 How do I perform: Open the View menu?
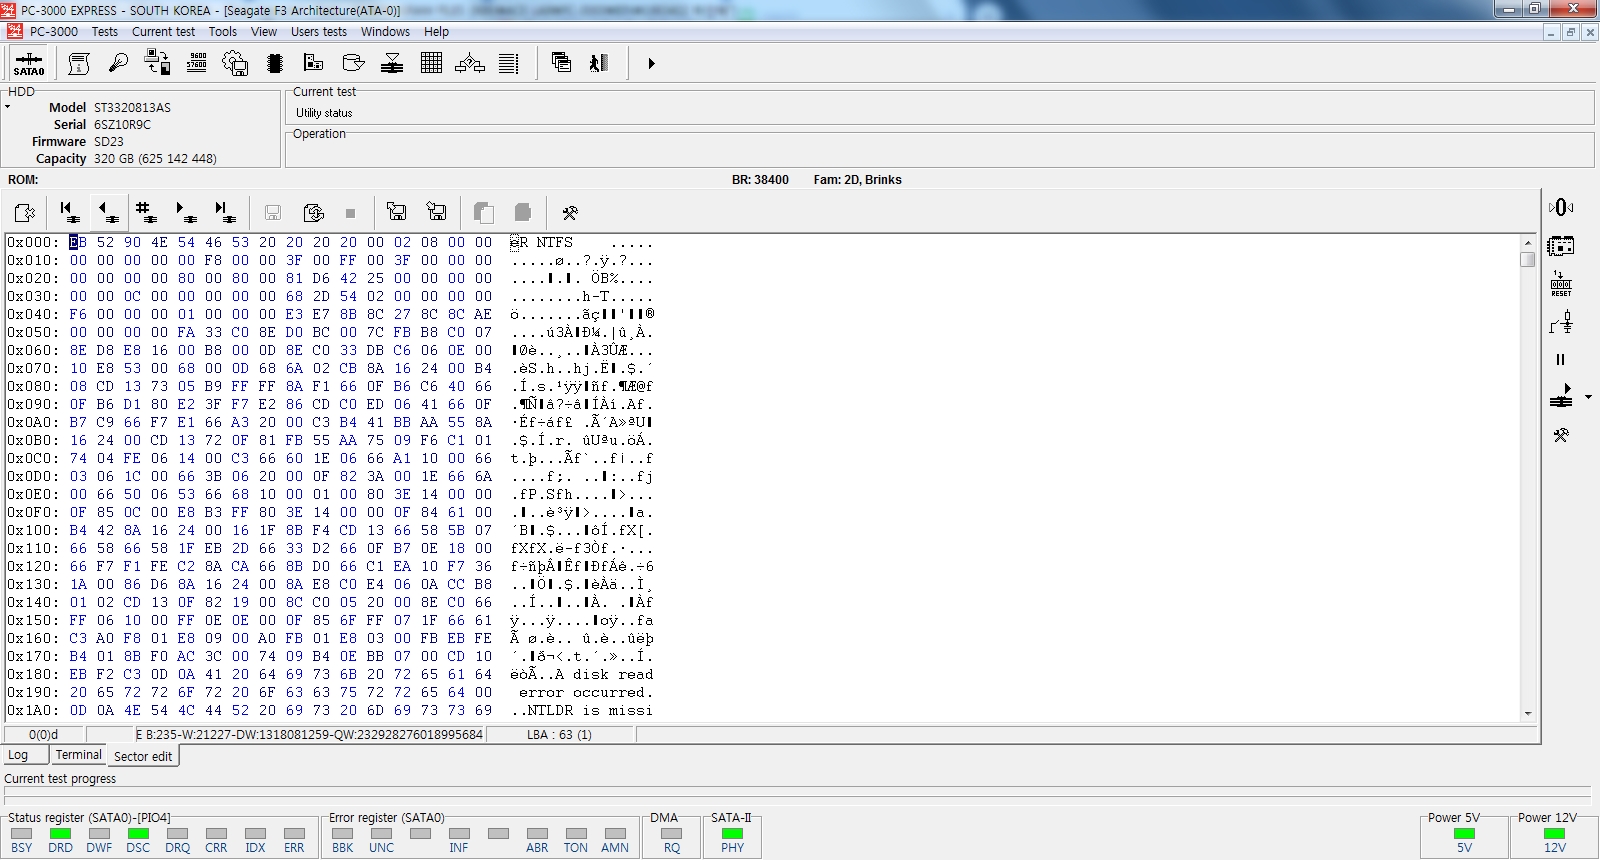pos(264,31)
